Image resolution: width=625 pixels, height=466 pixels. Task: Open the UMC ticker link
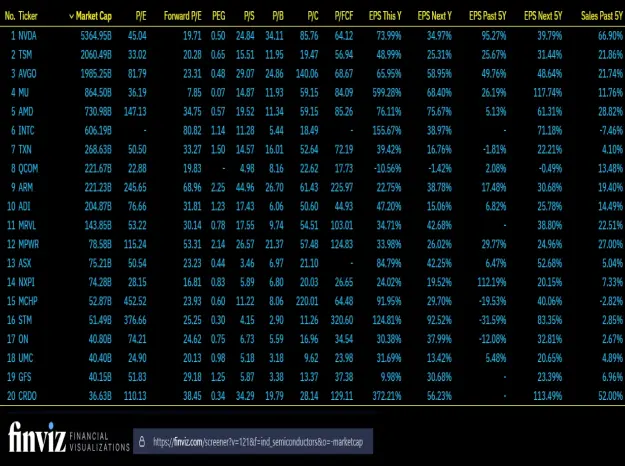coord(26,358)
